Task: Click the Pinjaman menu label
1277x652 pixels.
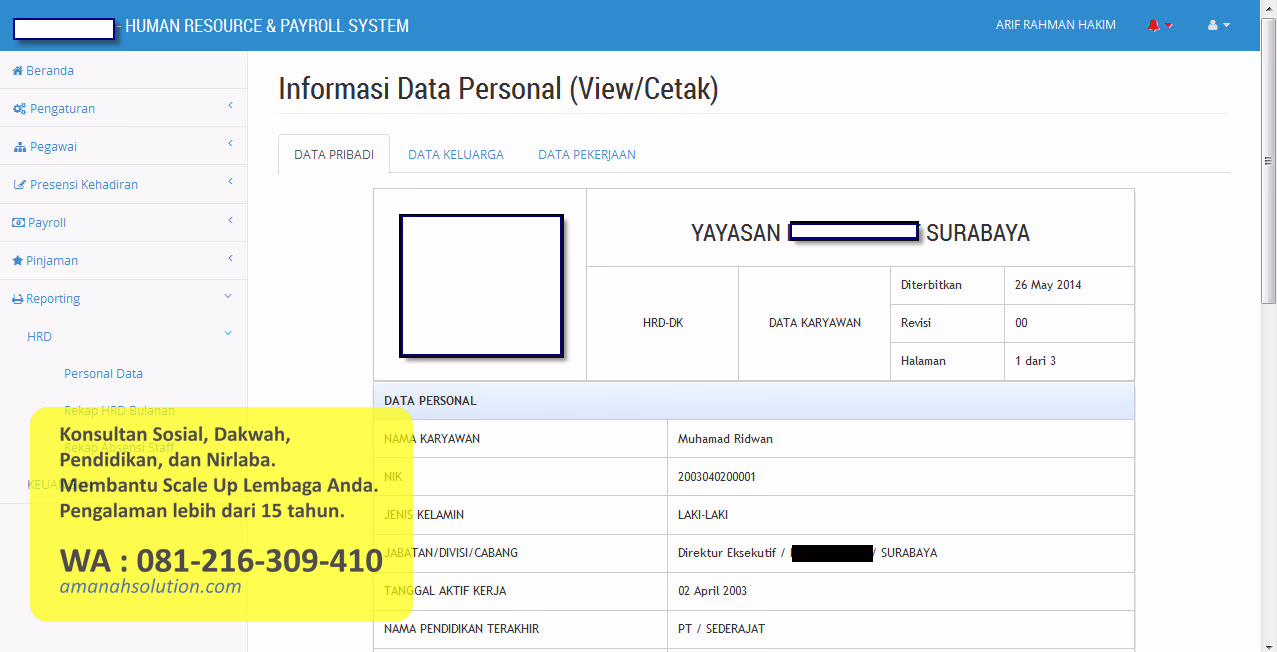Action: (52, 261)
